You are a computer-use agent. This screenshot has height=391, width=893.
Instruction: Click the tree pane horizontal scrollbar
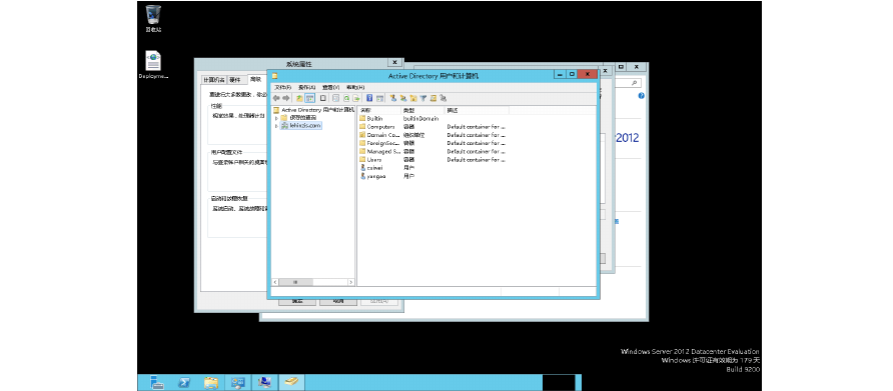pyautogui.click(x=313, y=282)
